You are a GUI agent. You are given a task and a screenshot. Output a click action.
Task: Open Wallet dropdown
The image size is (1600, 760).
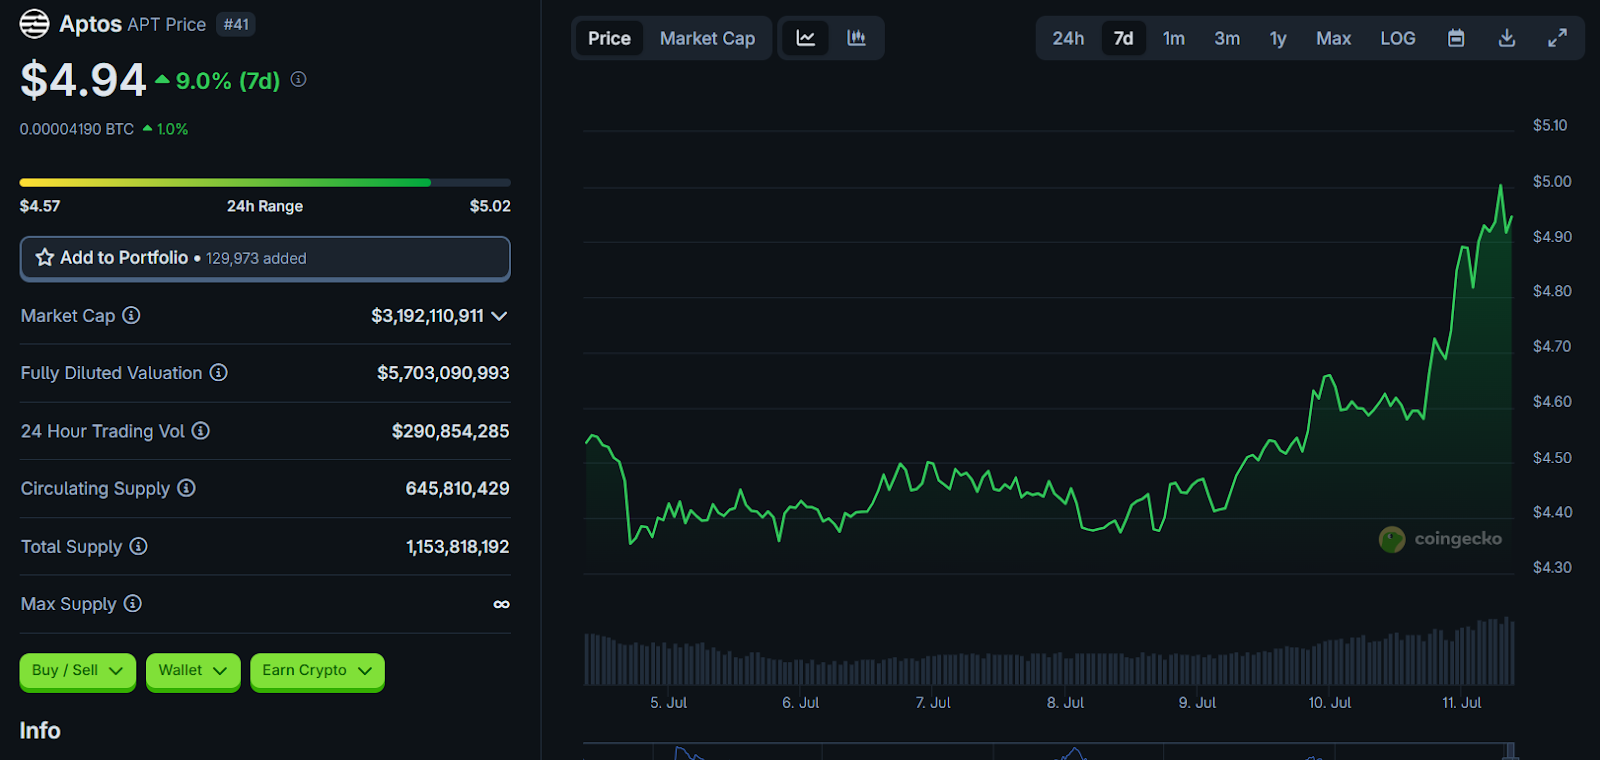pyautogui.click(x=193, y=671)
